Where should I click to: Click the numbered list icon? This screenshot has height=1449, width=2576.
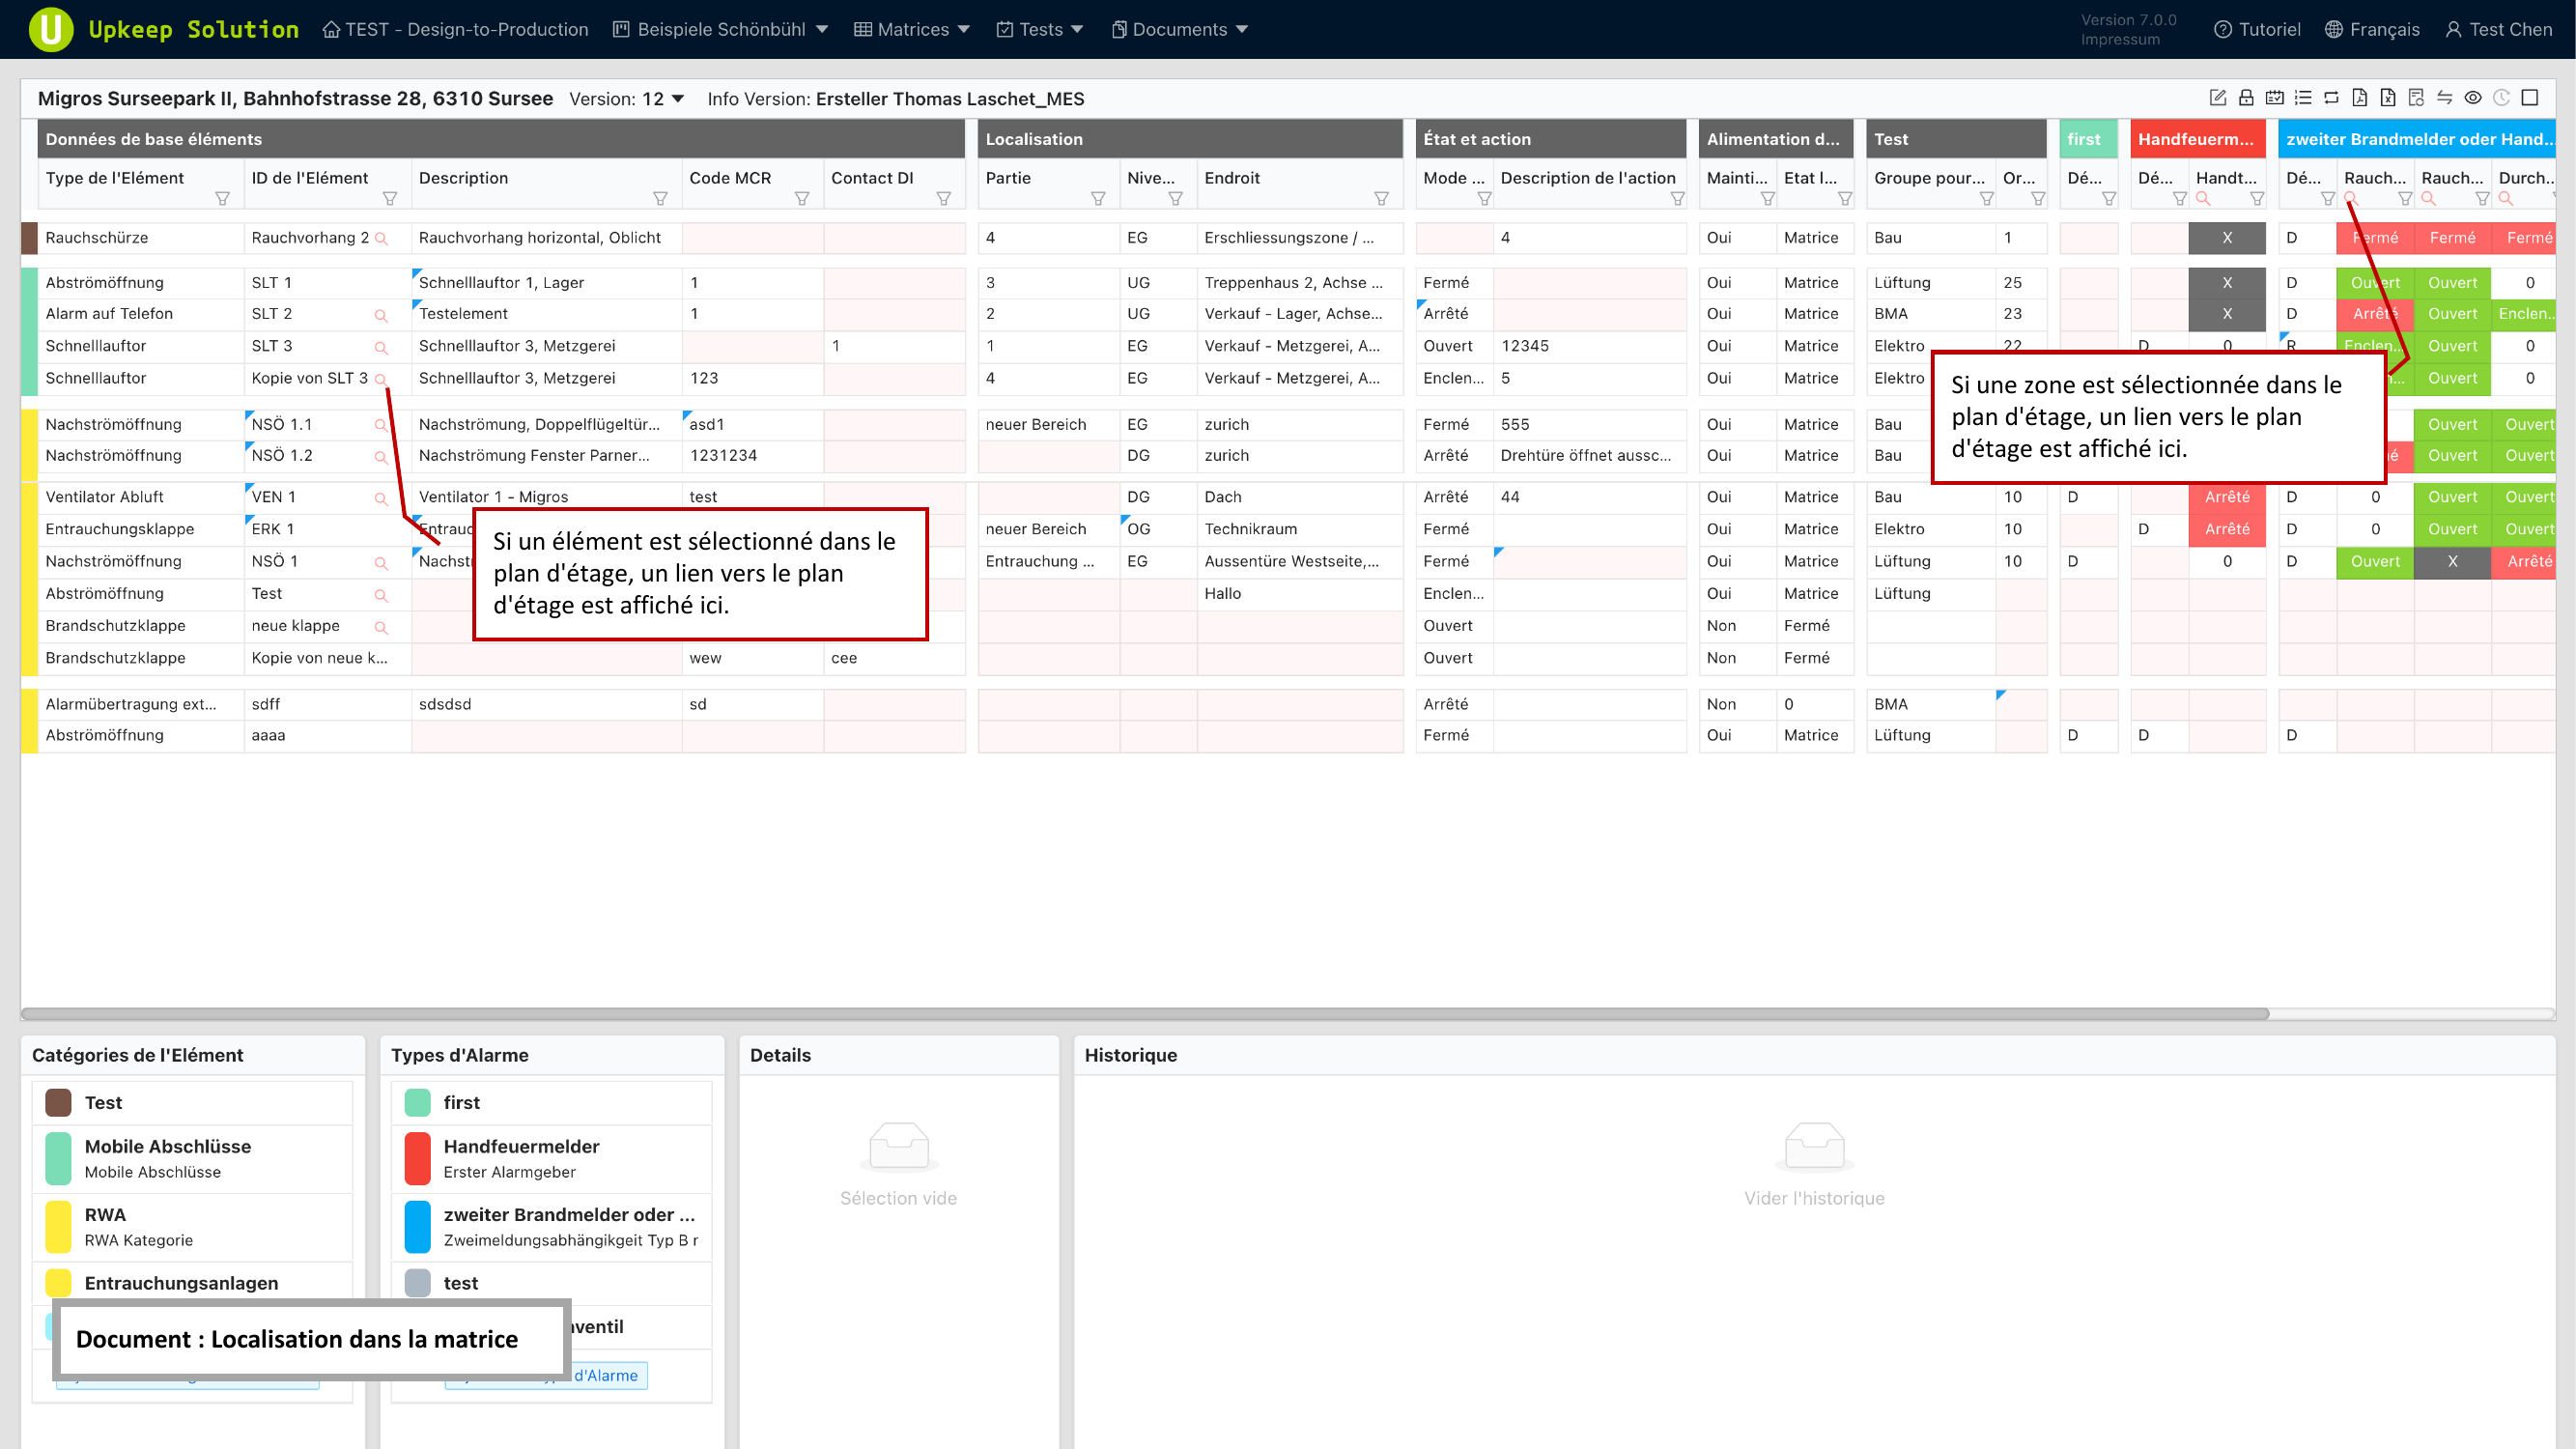(x=2303, y=97)
